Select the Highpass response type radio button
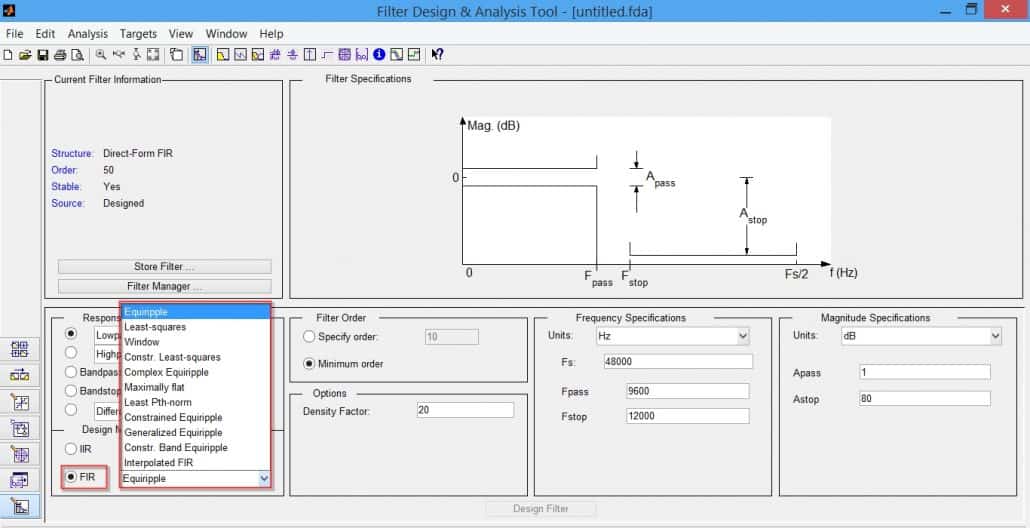The height and width of the screenshot is (528, 1030). pos(71,353)
